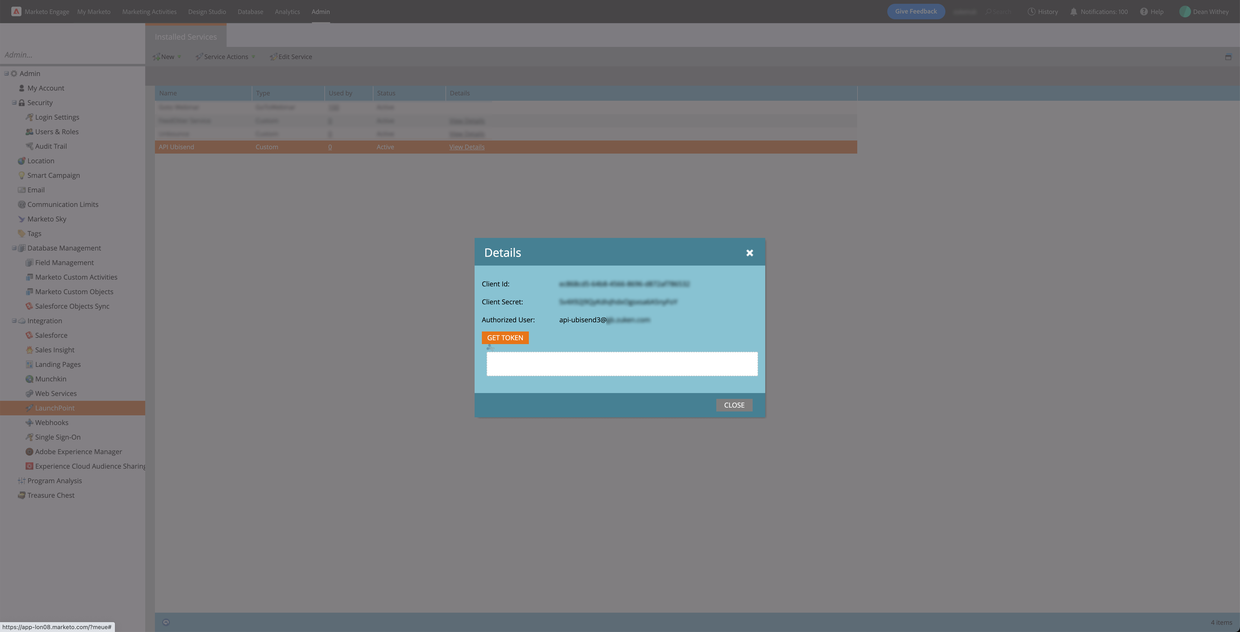Screen dimensions: 1240x632
Task: Select Marketo Custom Objects tree item
Action: click(74, 292)
